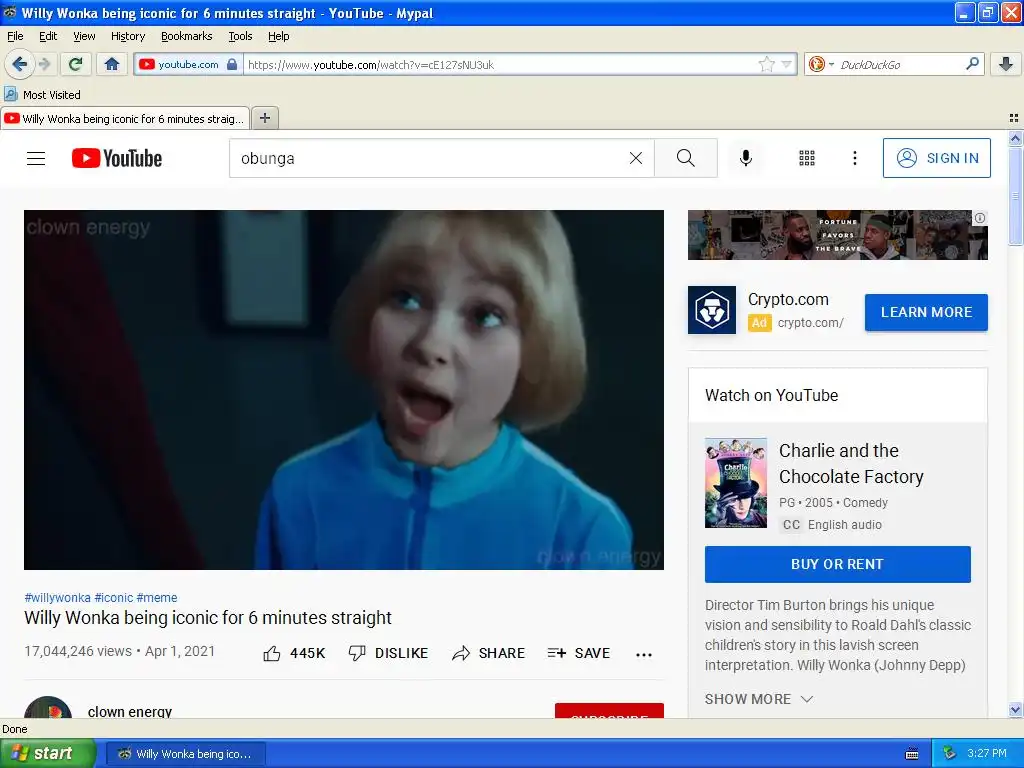Click the Fortune Favors the Brave ad banner
The width and height of the screenshot is (1024, 768).
[x=838, y=234]
